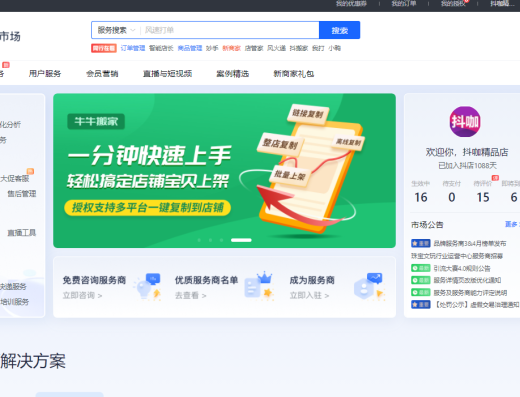This screenshot has width=520, height=397.
Task: Open announcement 引流大赛4.0规则公告
Action: tap(462, 268)
